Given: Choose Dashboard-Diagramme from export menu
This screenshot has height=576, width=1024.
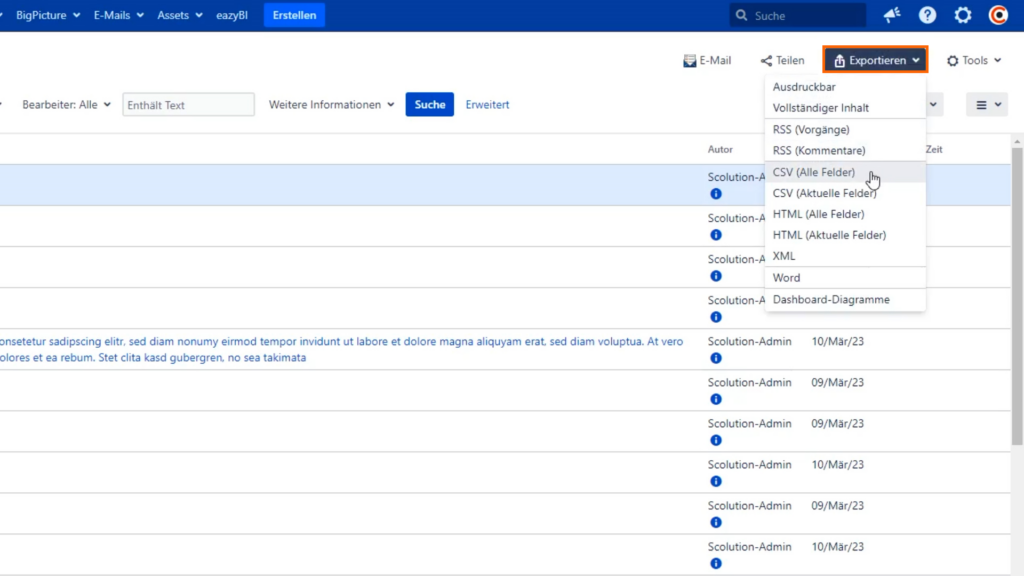Looking at the screenshot, I should tap(831, 299).
